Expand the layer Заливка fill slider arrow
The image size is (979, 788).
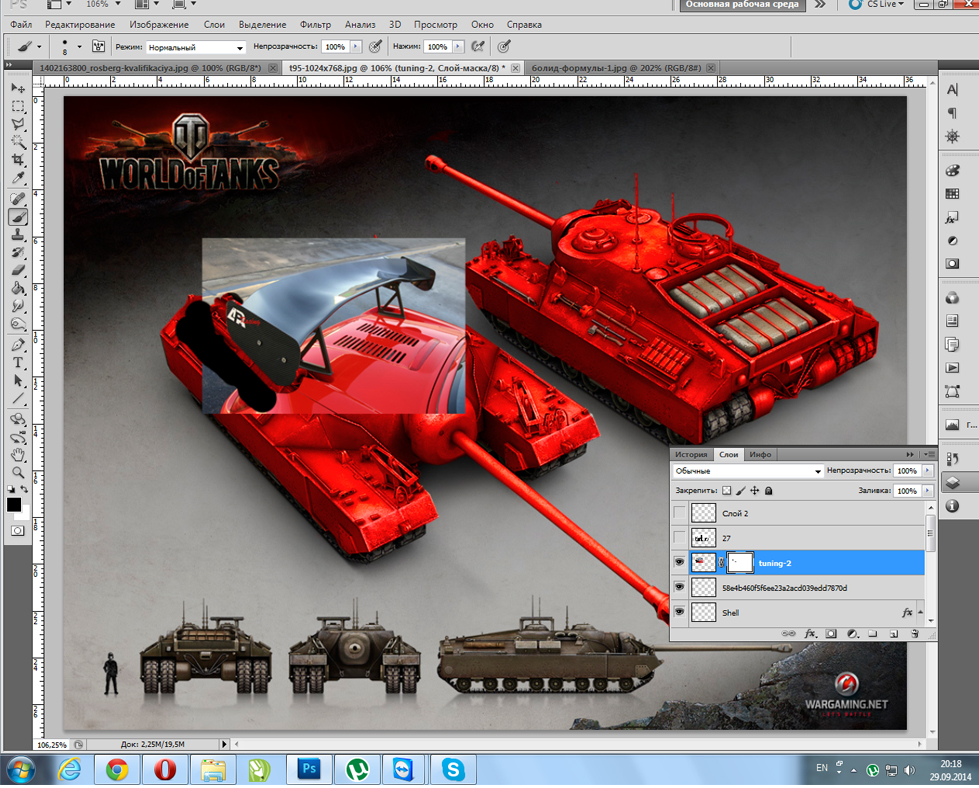tap(928, 491)
